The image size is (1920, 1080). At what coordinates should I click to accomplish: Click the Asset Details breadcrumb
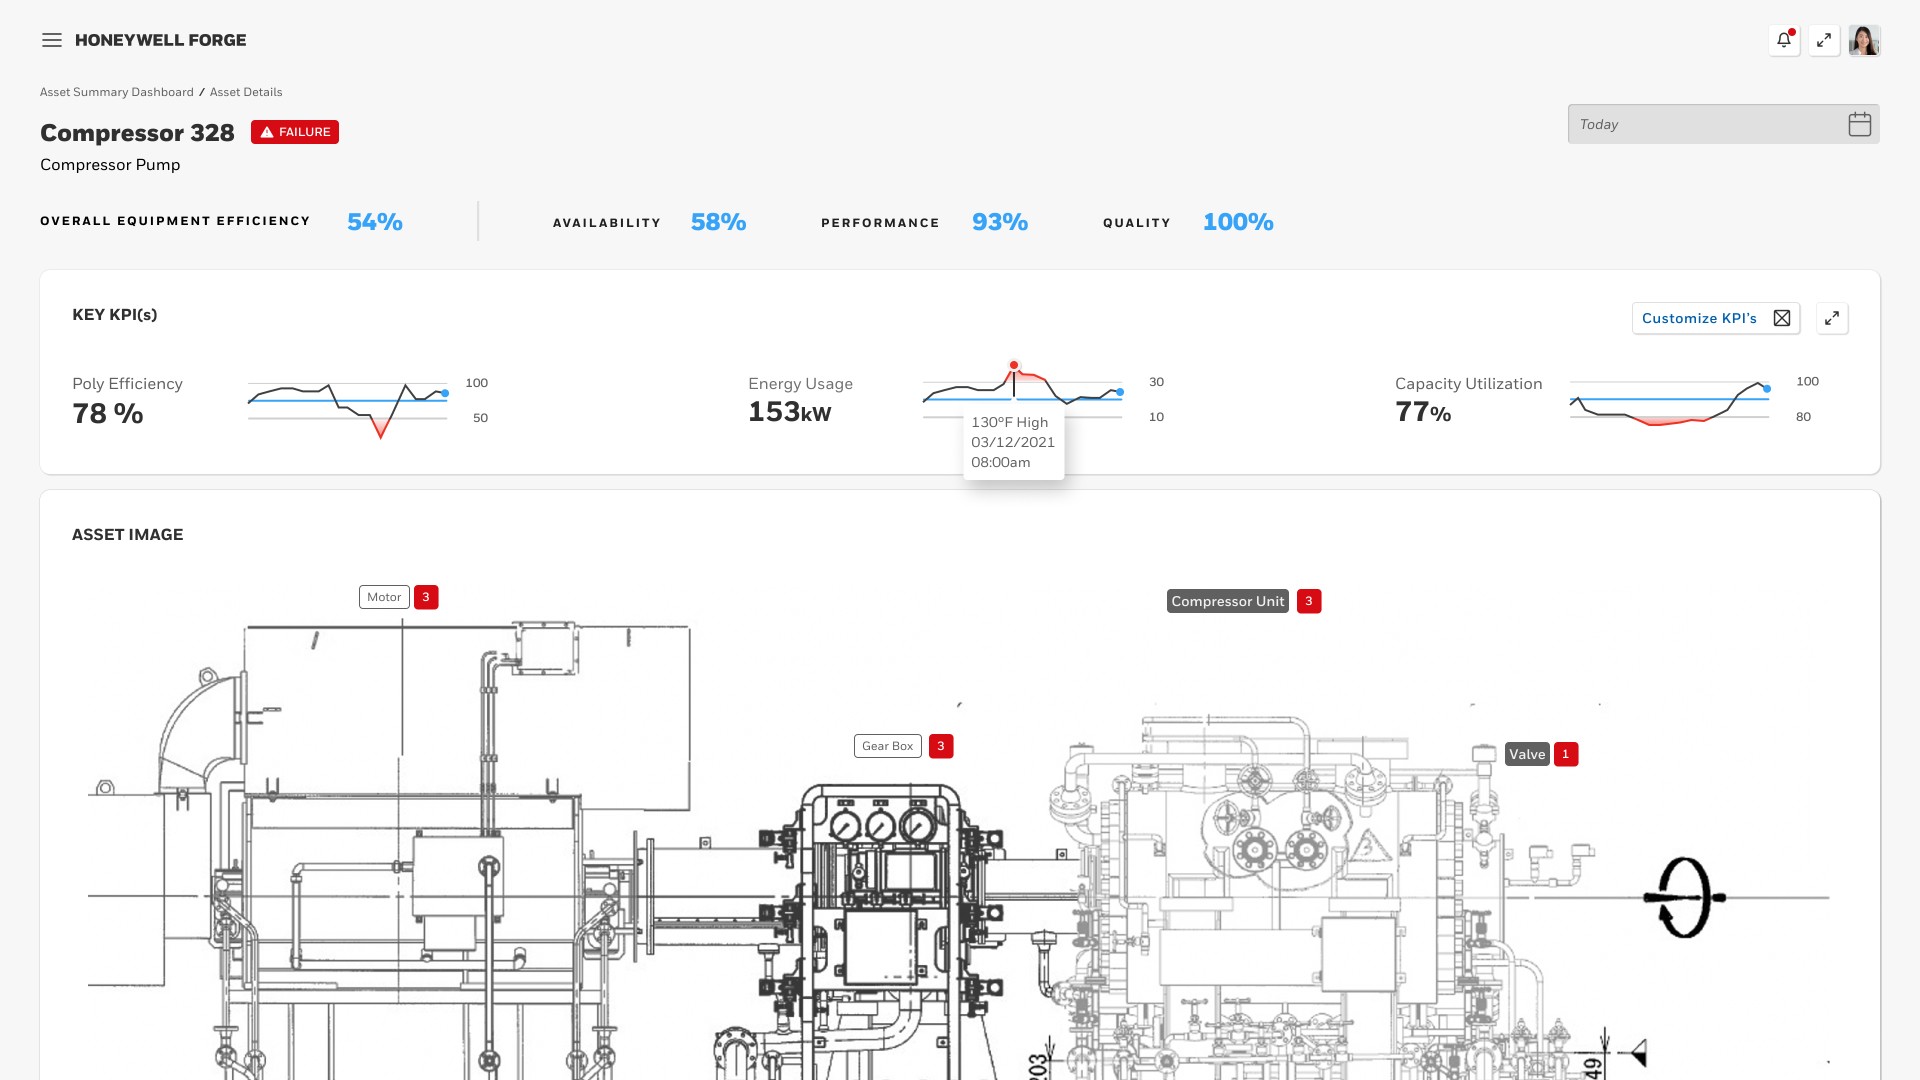[x=246, y=92]
